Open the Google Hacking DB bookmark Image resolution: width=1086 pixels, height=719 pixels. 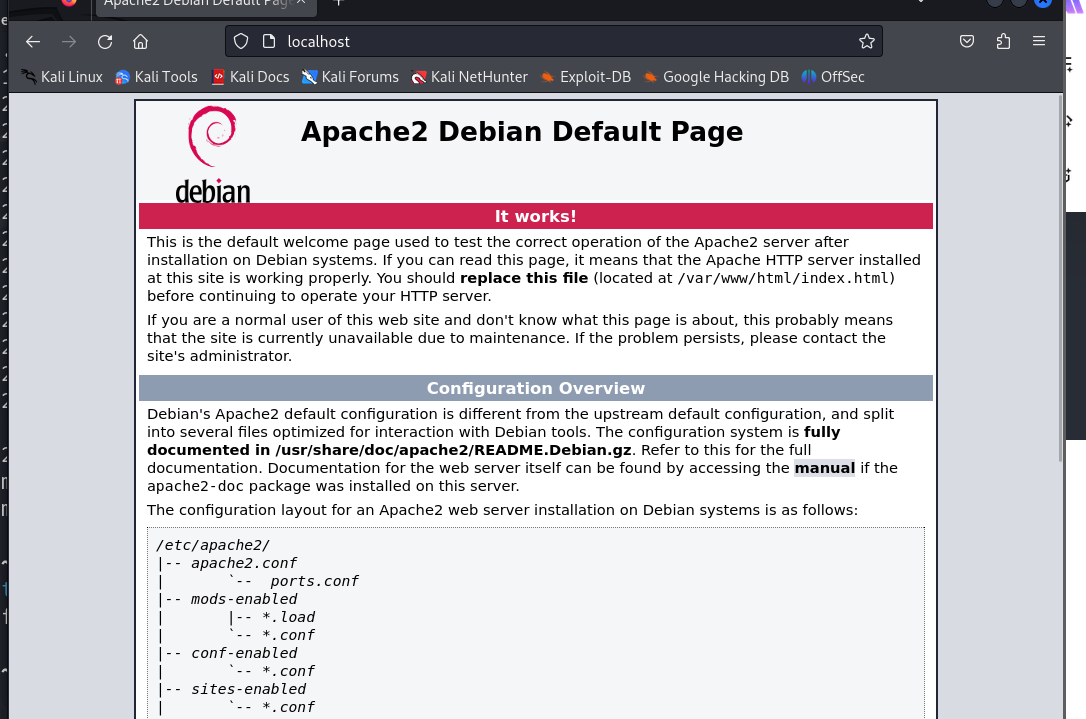point(716,77)
